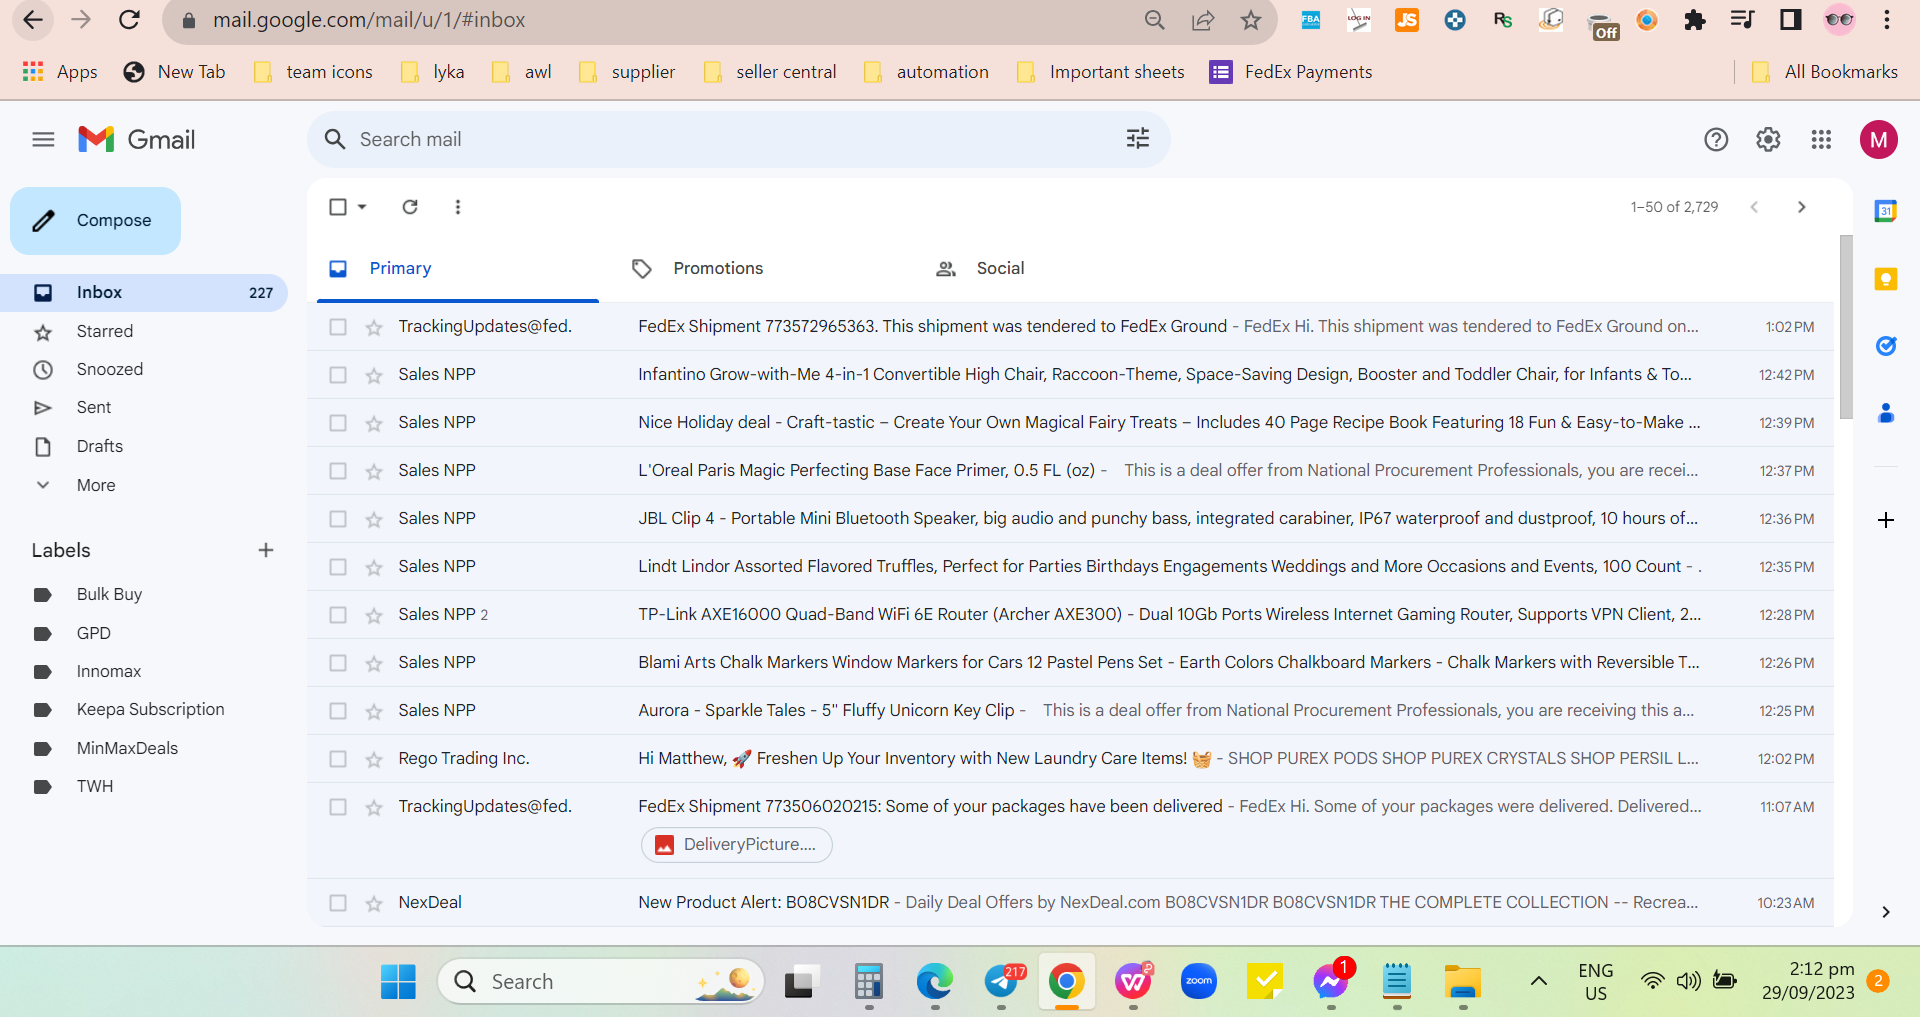The height and width of the screenshot is (1017, 1920).
Task: Go to older messages page arrow
Action: (x=1801, y=207)
